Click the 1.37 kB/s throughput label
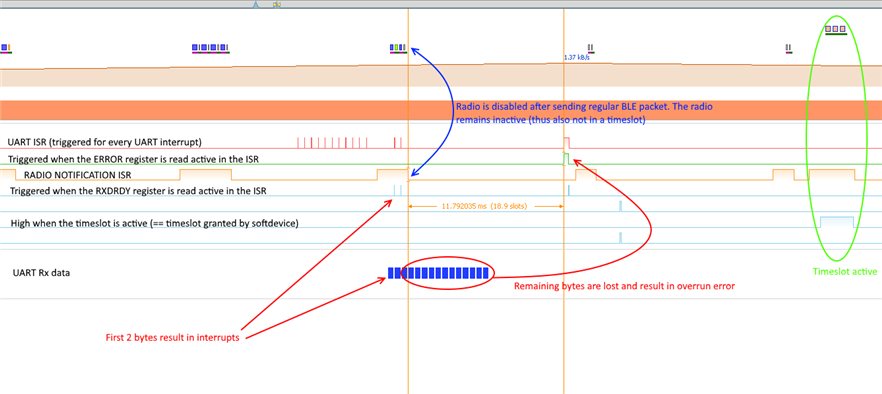 click(577, 57)
